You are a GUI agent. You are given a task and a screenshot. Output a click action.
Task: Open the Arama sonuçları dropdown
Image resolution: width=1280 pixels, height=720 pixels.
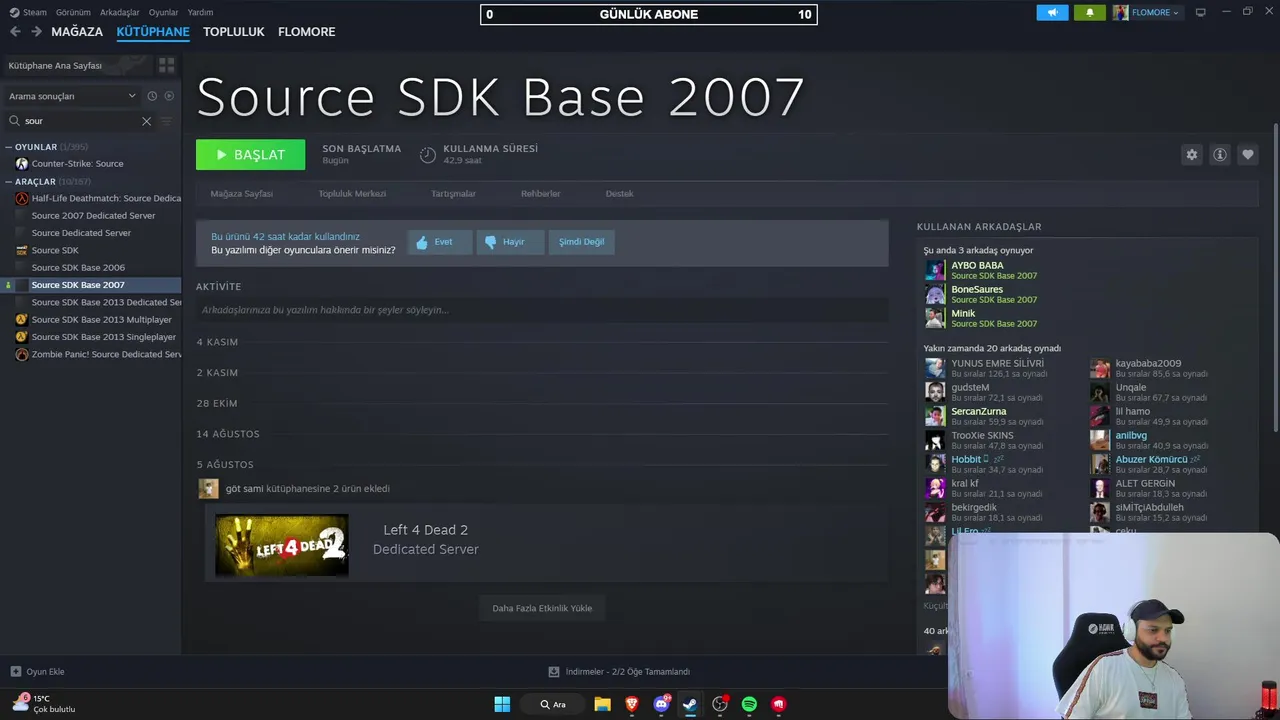tap(72, 96)
